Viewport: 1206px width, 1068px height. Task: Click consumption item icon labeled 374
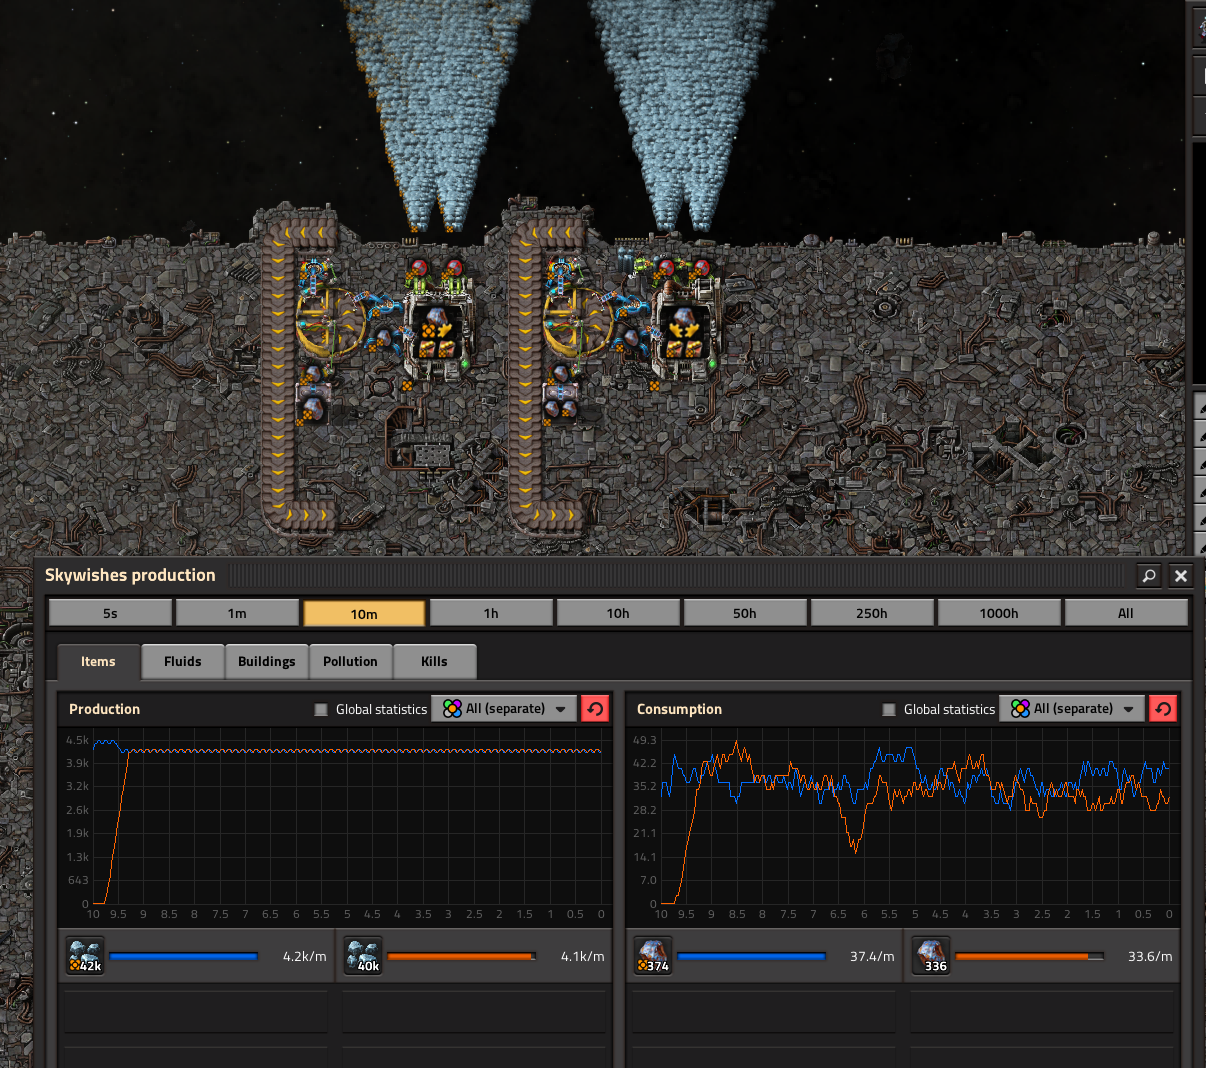coord(653,956)
